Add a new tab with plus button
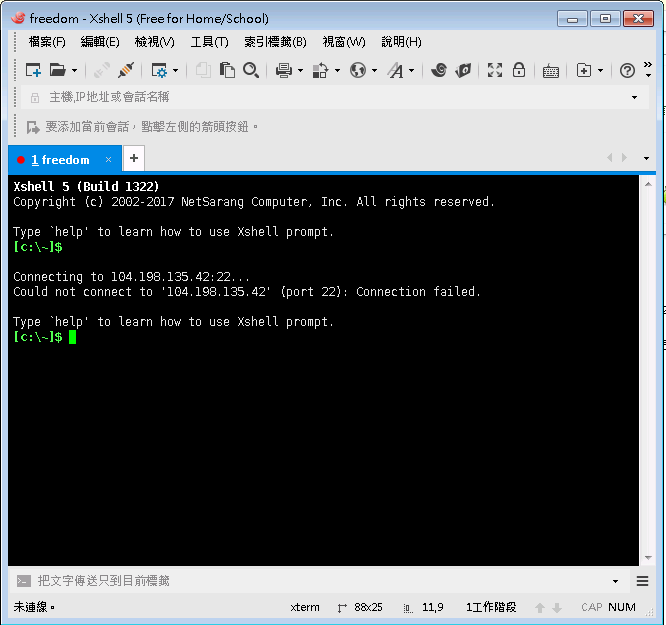Image resolution: width=666 pixels, height=625 pixels. (x=134, y=158)
